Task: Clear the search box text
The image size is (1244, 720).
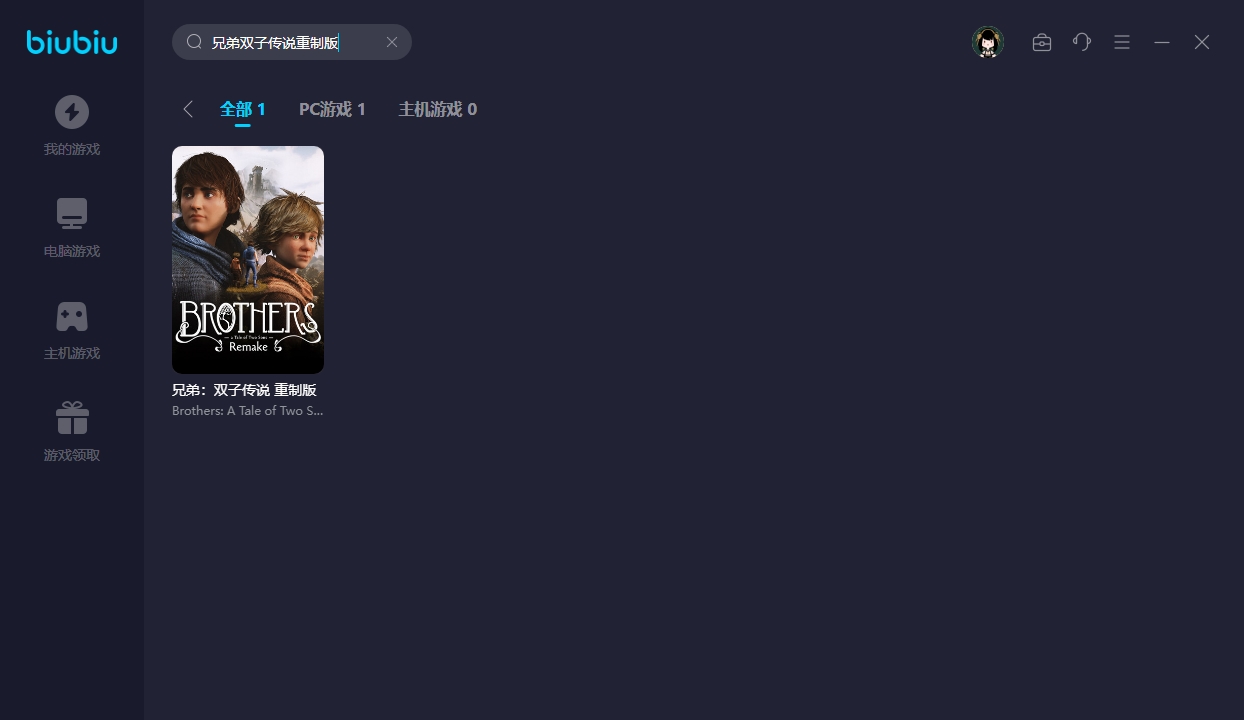Action: [x=392, y=42]
